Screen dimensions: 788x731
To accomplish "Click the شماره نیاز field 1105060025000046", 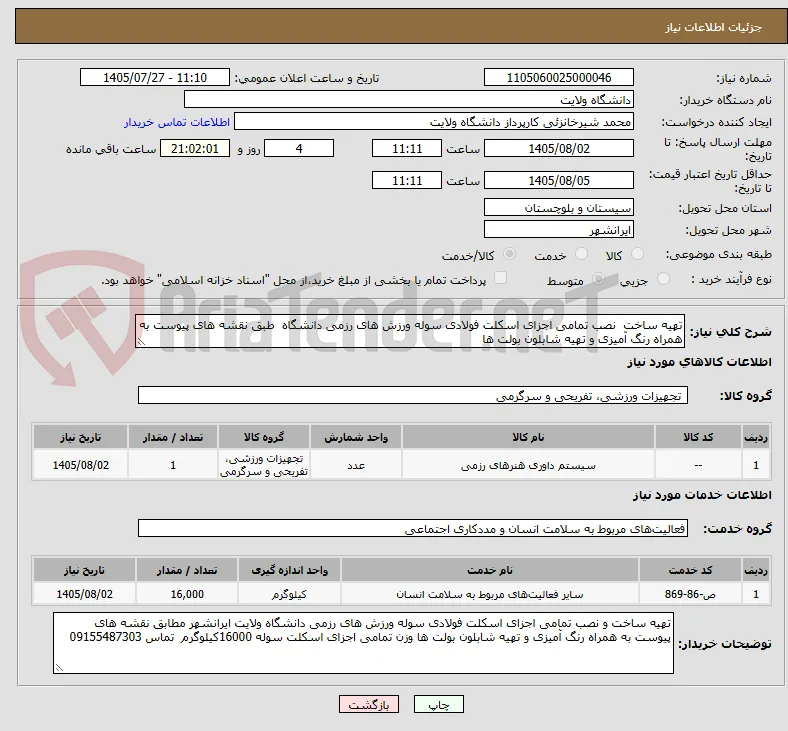I will (558, 78).
